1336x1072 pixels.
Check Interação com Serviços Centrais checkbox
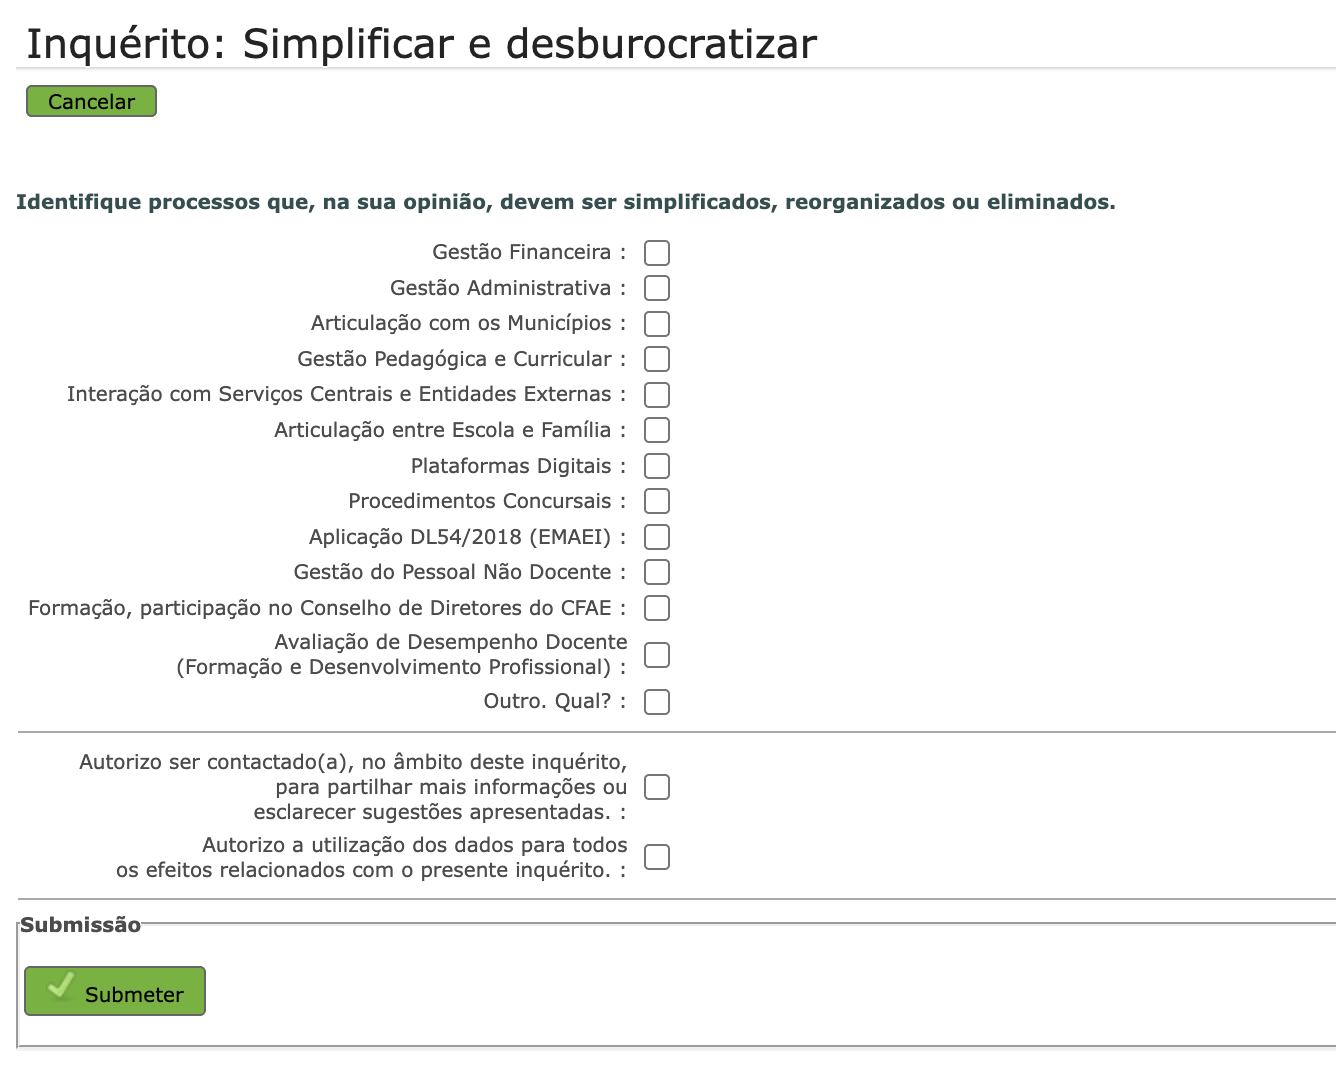[657, 395]
